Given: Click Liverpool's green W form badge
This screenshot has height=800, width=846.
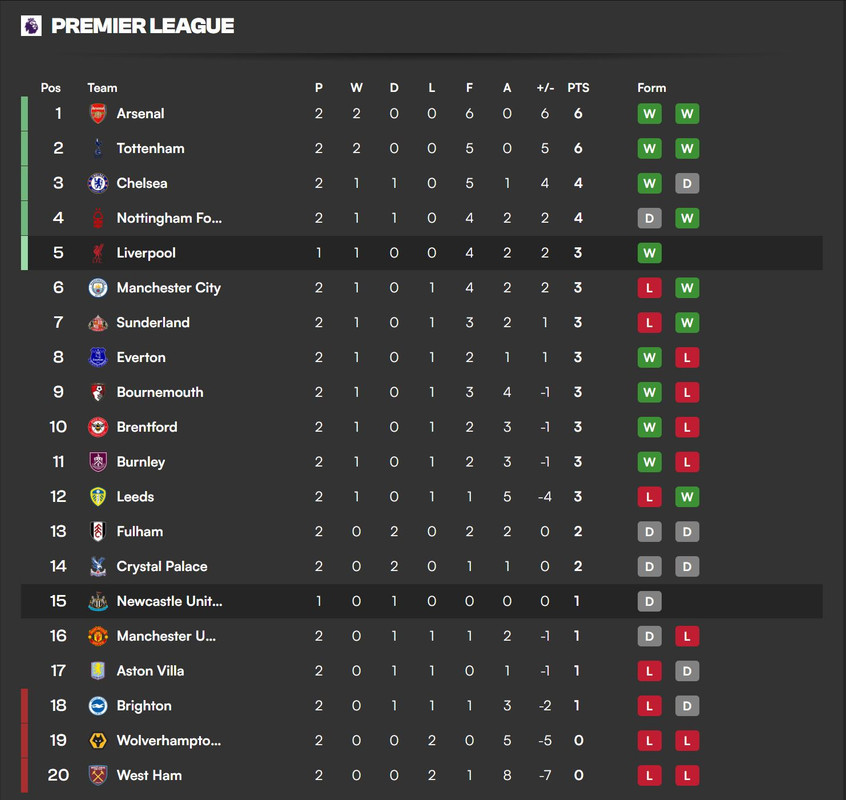Looking at the screenshot, I should (649, 253).
